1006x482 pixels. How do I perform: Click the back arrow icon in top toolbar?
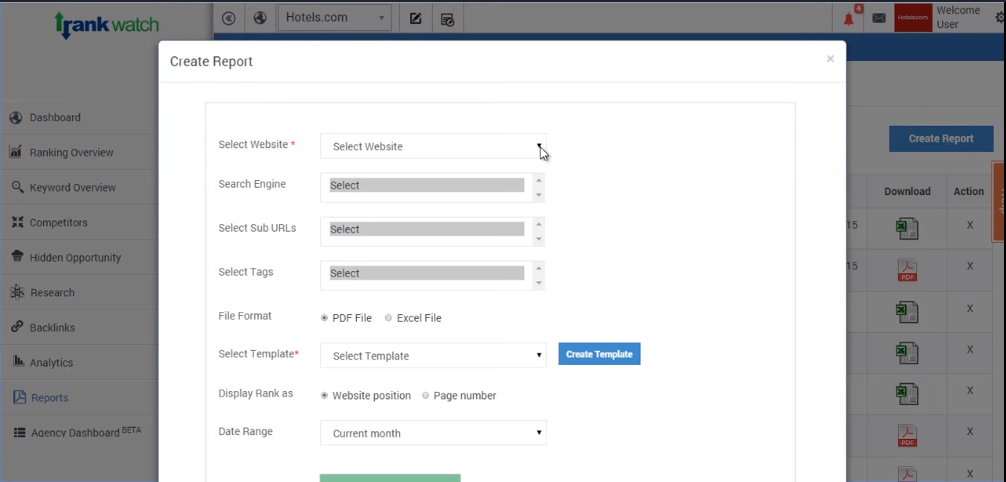pyautogui.click(x=229, y=18)
